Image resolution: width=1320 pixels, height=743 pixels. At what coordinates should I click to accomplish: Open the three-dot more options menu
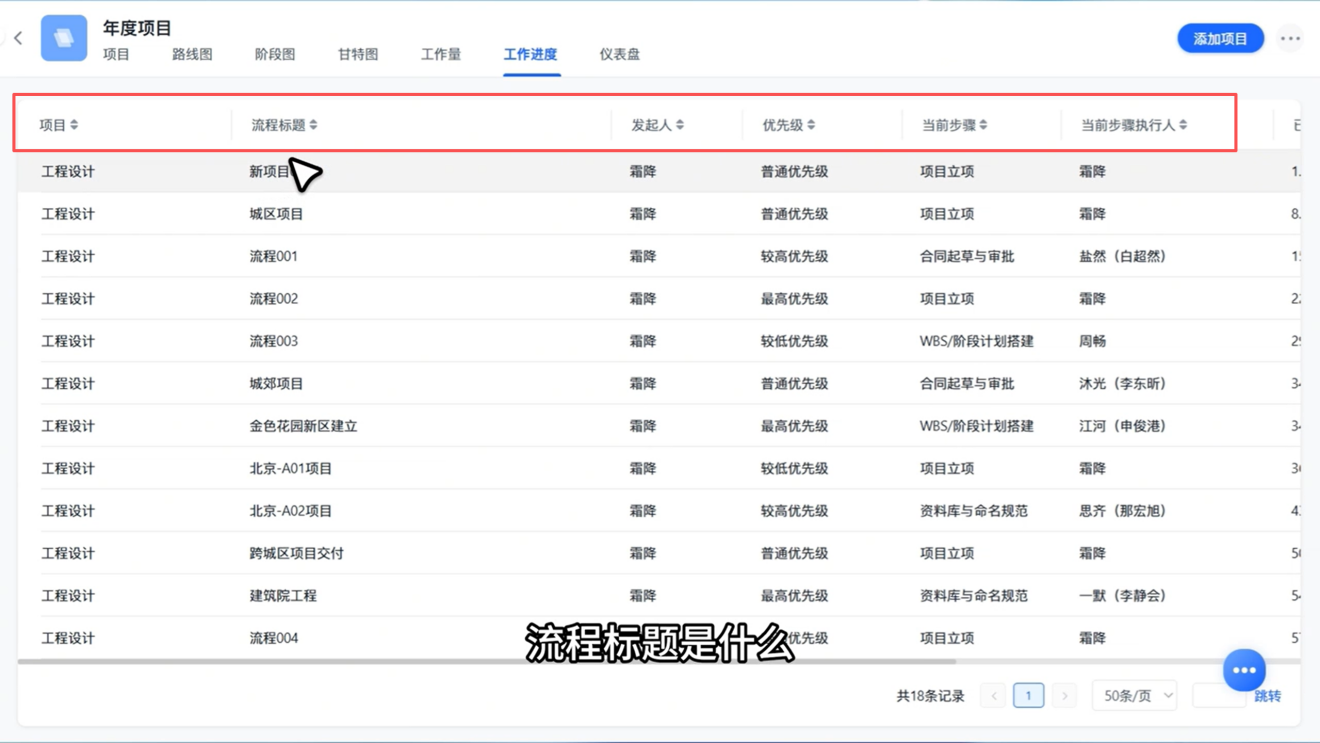tap(1290, 39)
